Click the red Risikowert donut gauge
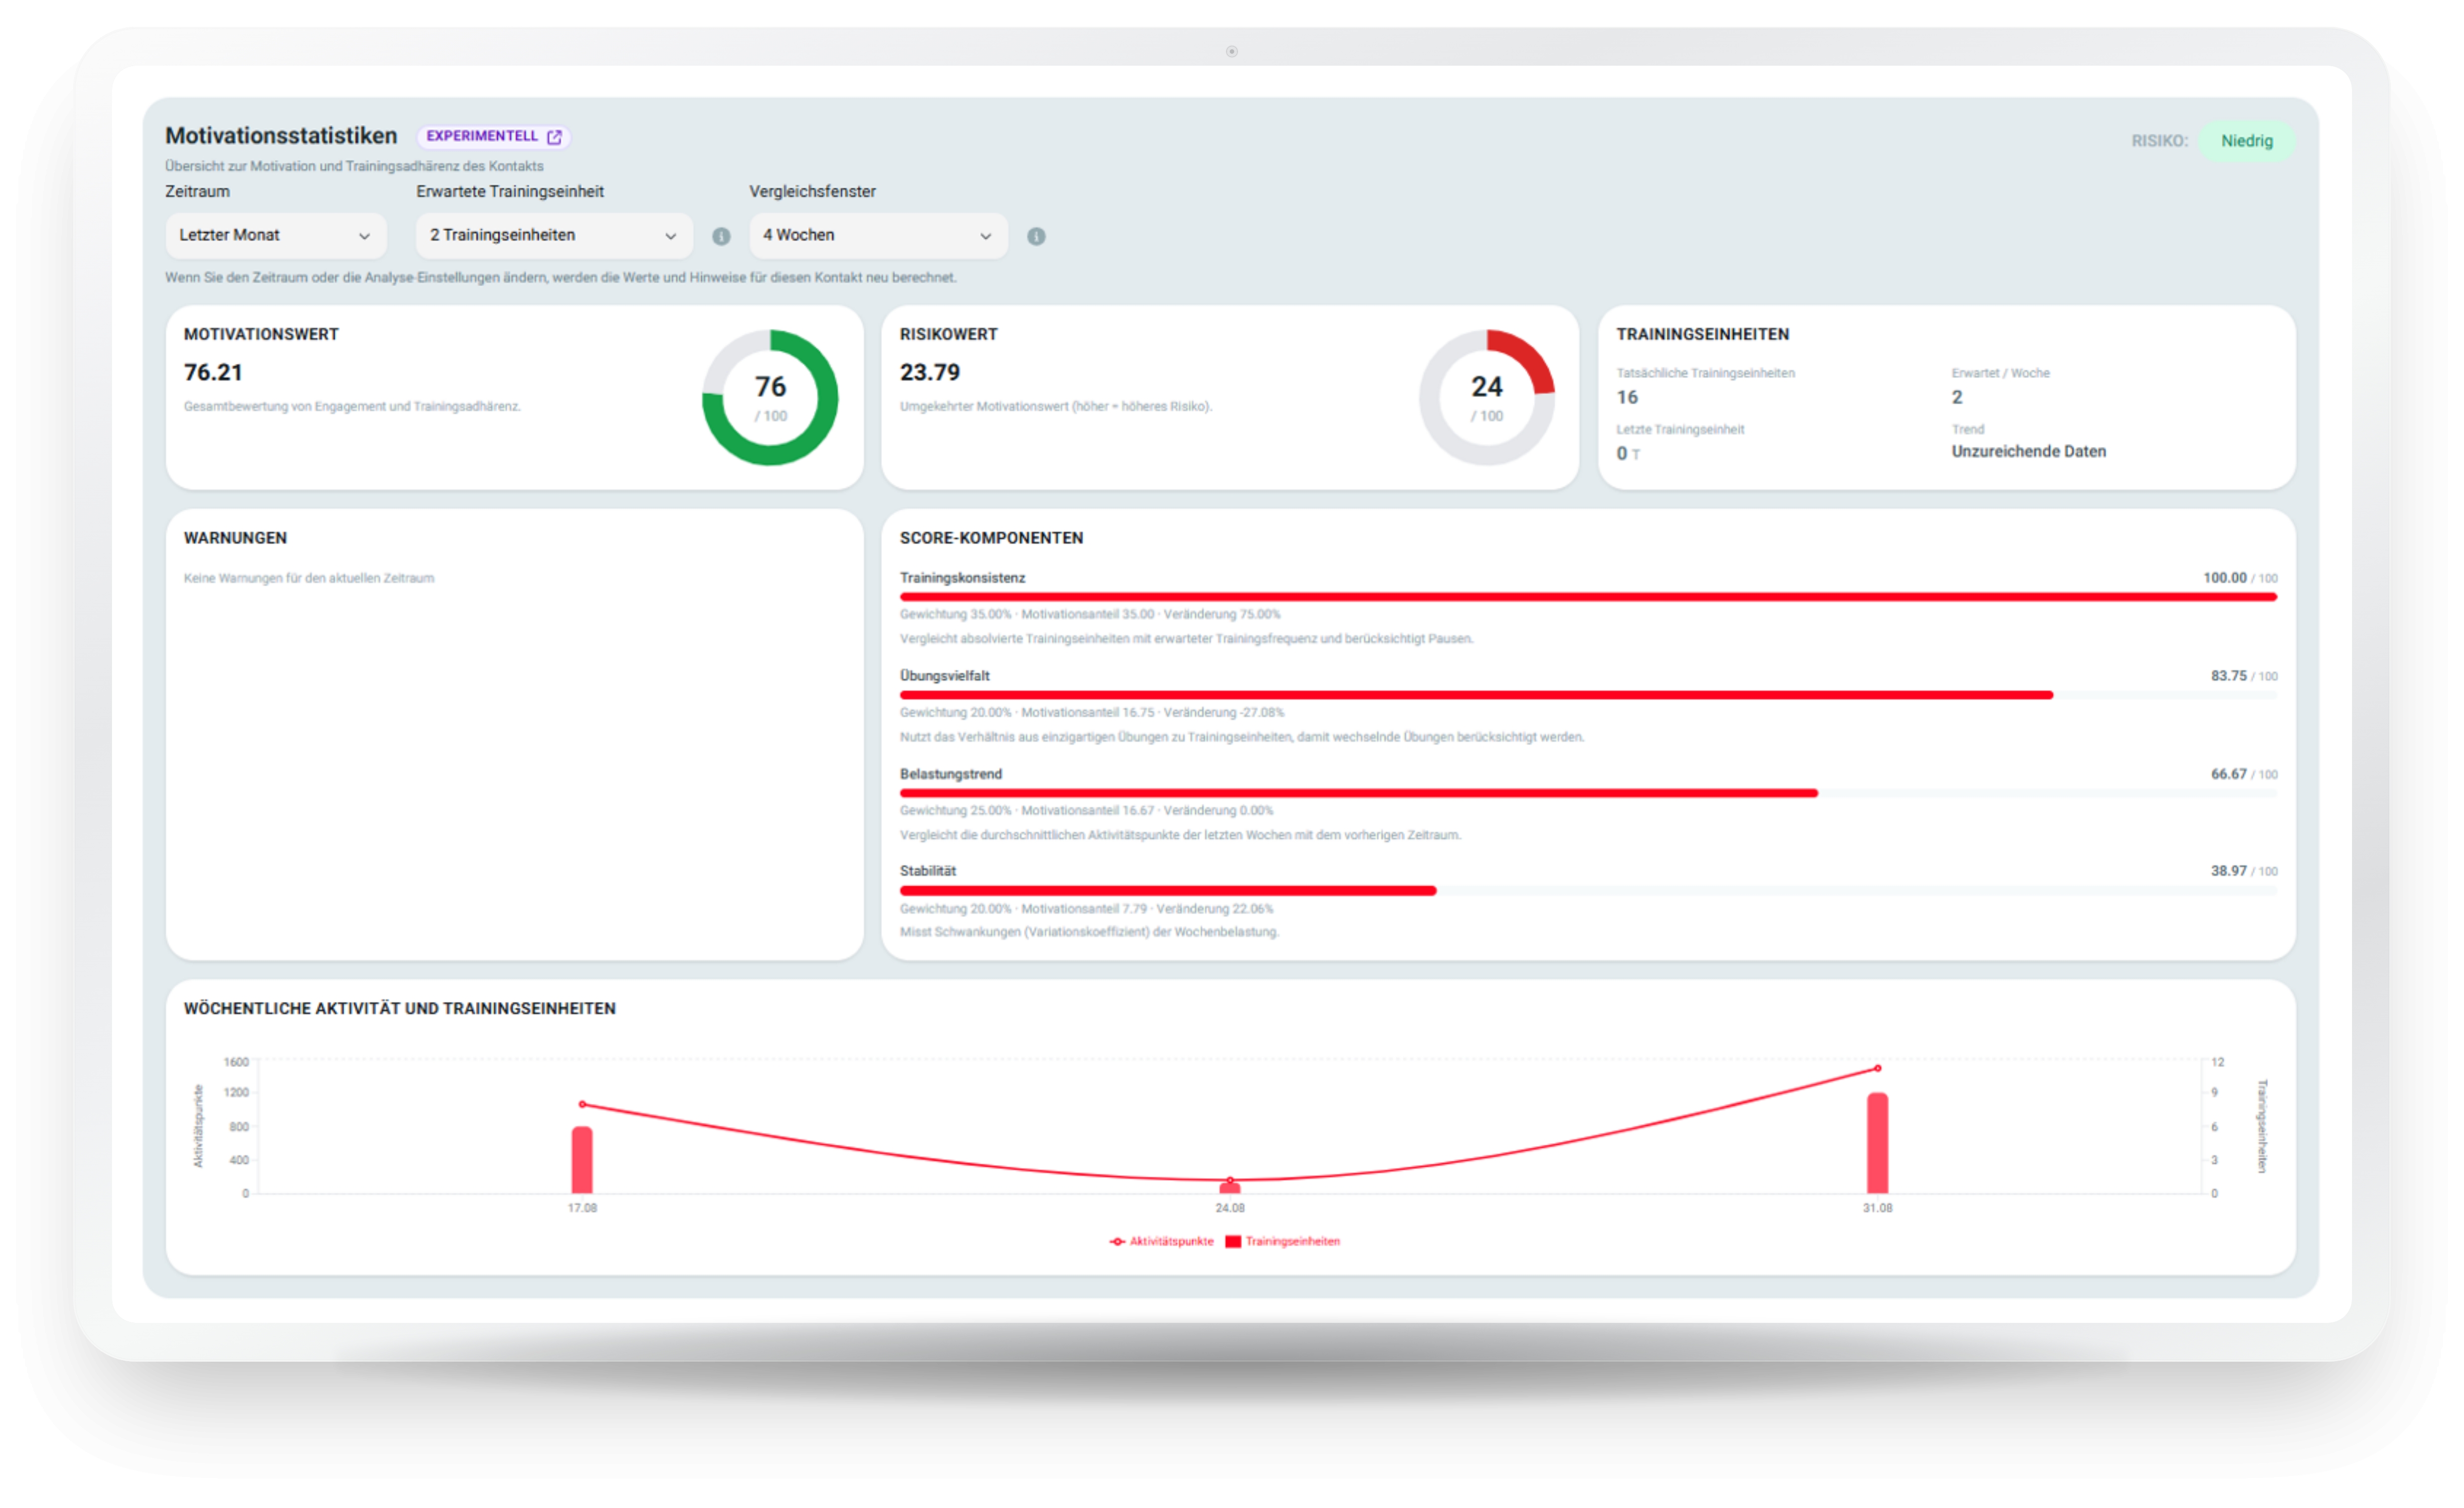 click(x=1487, y=397)
